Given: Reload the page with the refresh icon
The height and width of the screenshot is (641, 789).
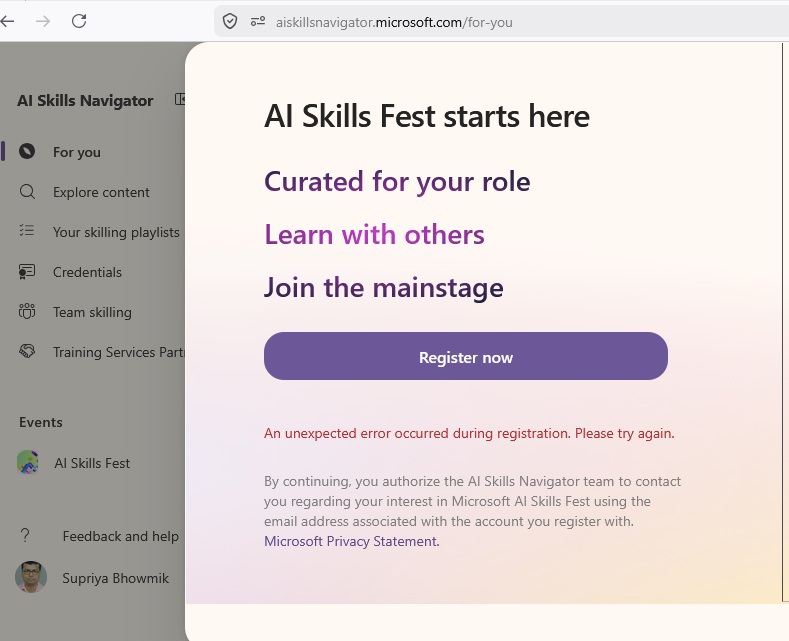Looking at the screenshot, I should (x=79, y=21).
